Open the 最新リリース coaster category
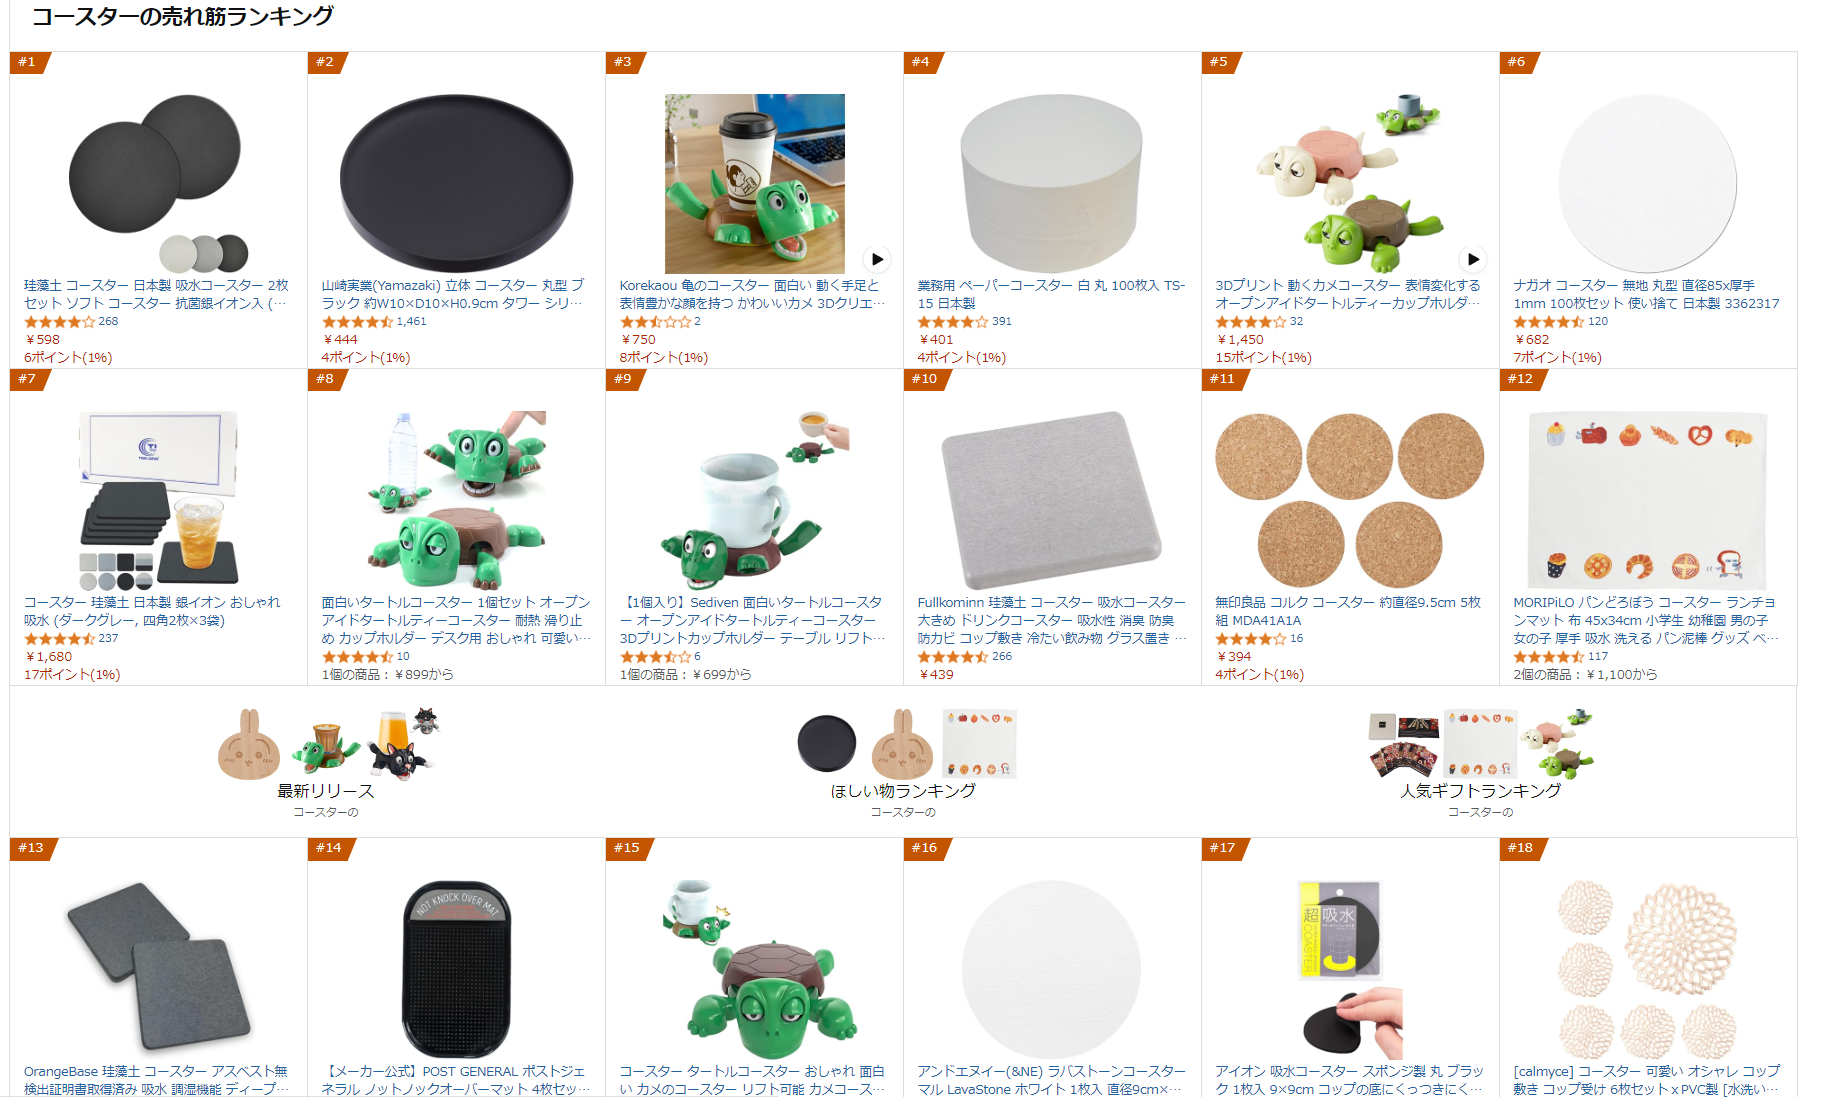This screenshot has width=1832, height=1097. (325, 791)
